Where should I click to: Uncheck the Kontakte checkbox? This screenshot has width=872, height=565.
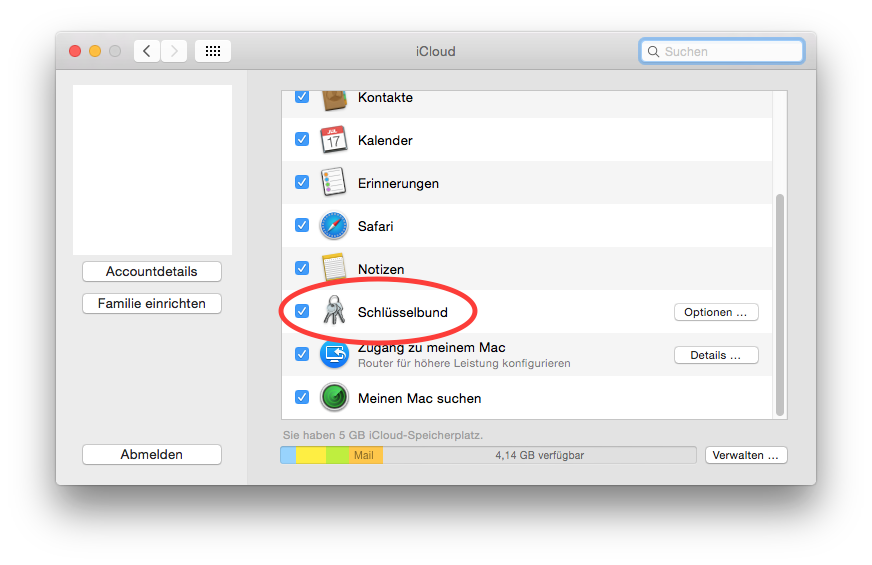302,97
